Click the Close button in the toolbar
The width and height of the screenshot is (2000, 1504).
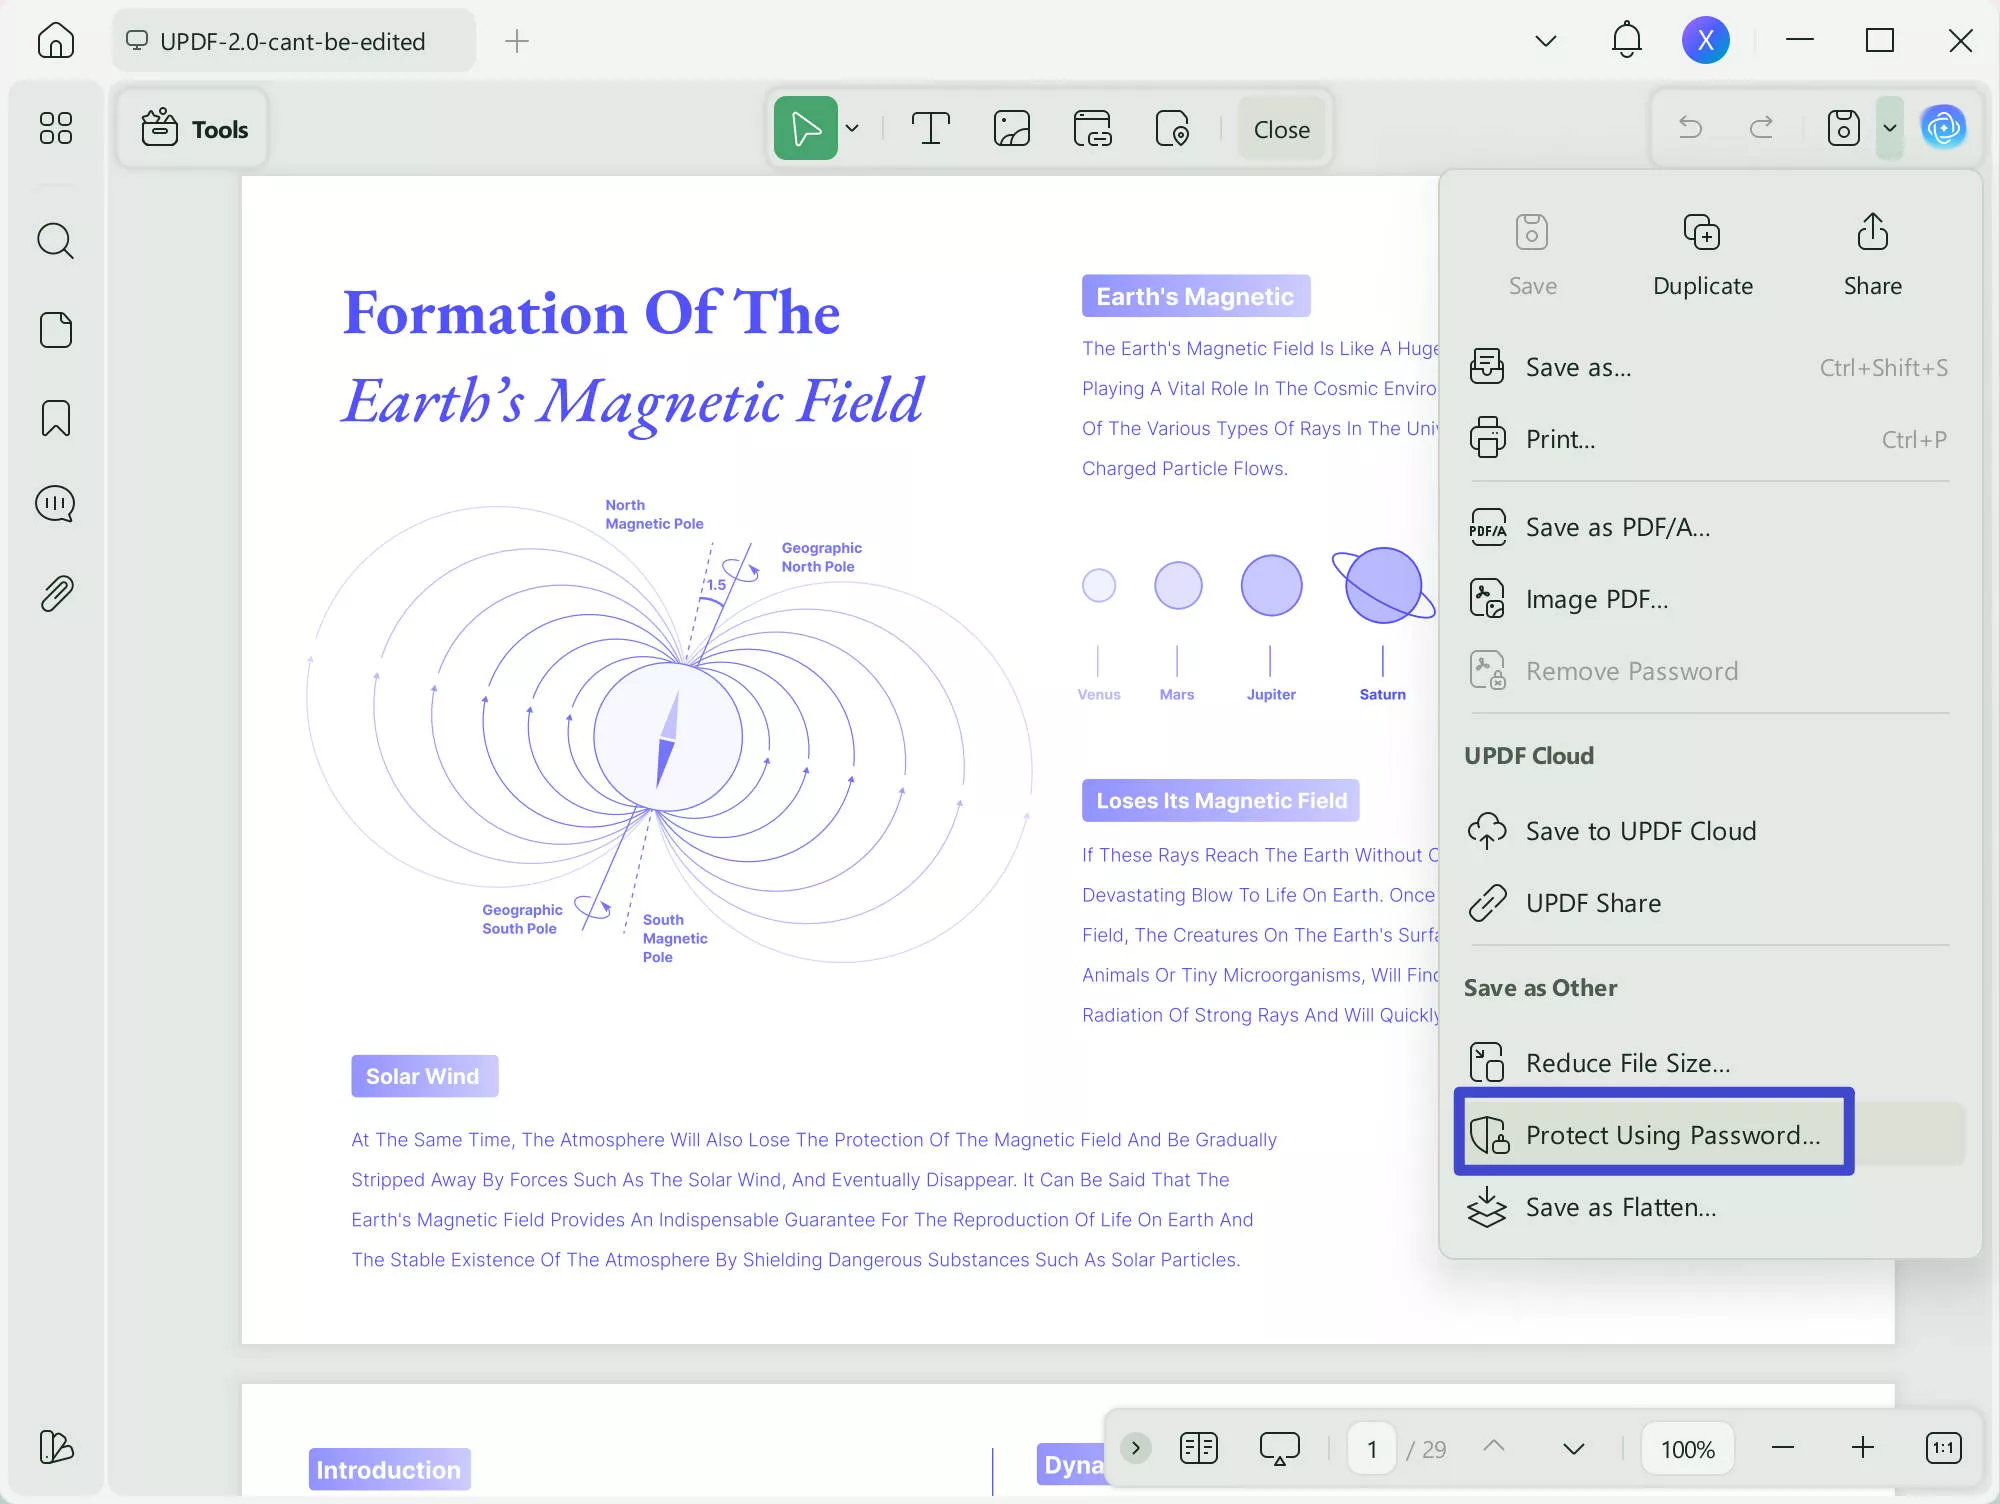point(1282,129)
